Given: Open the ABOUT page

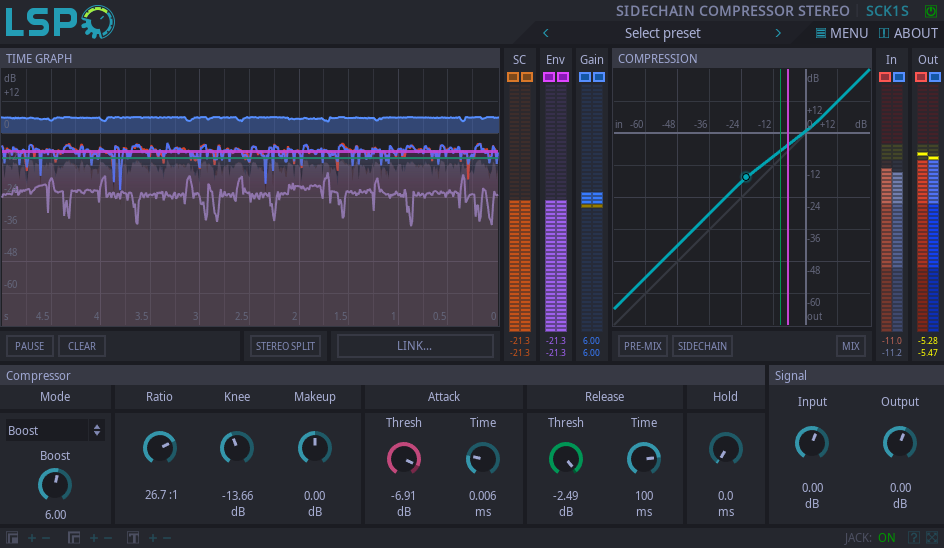Looking at the screenshot, I should (x=908, y=33).
